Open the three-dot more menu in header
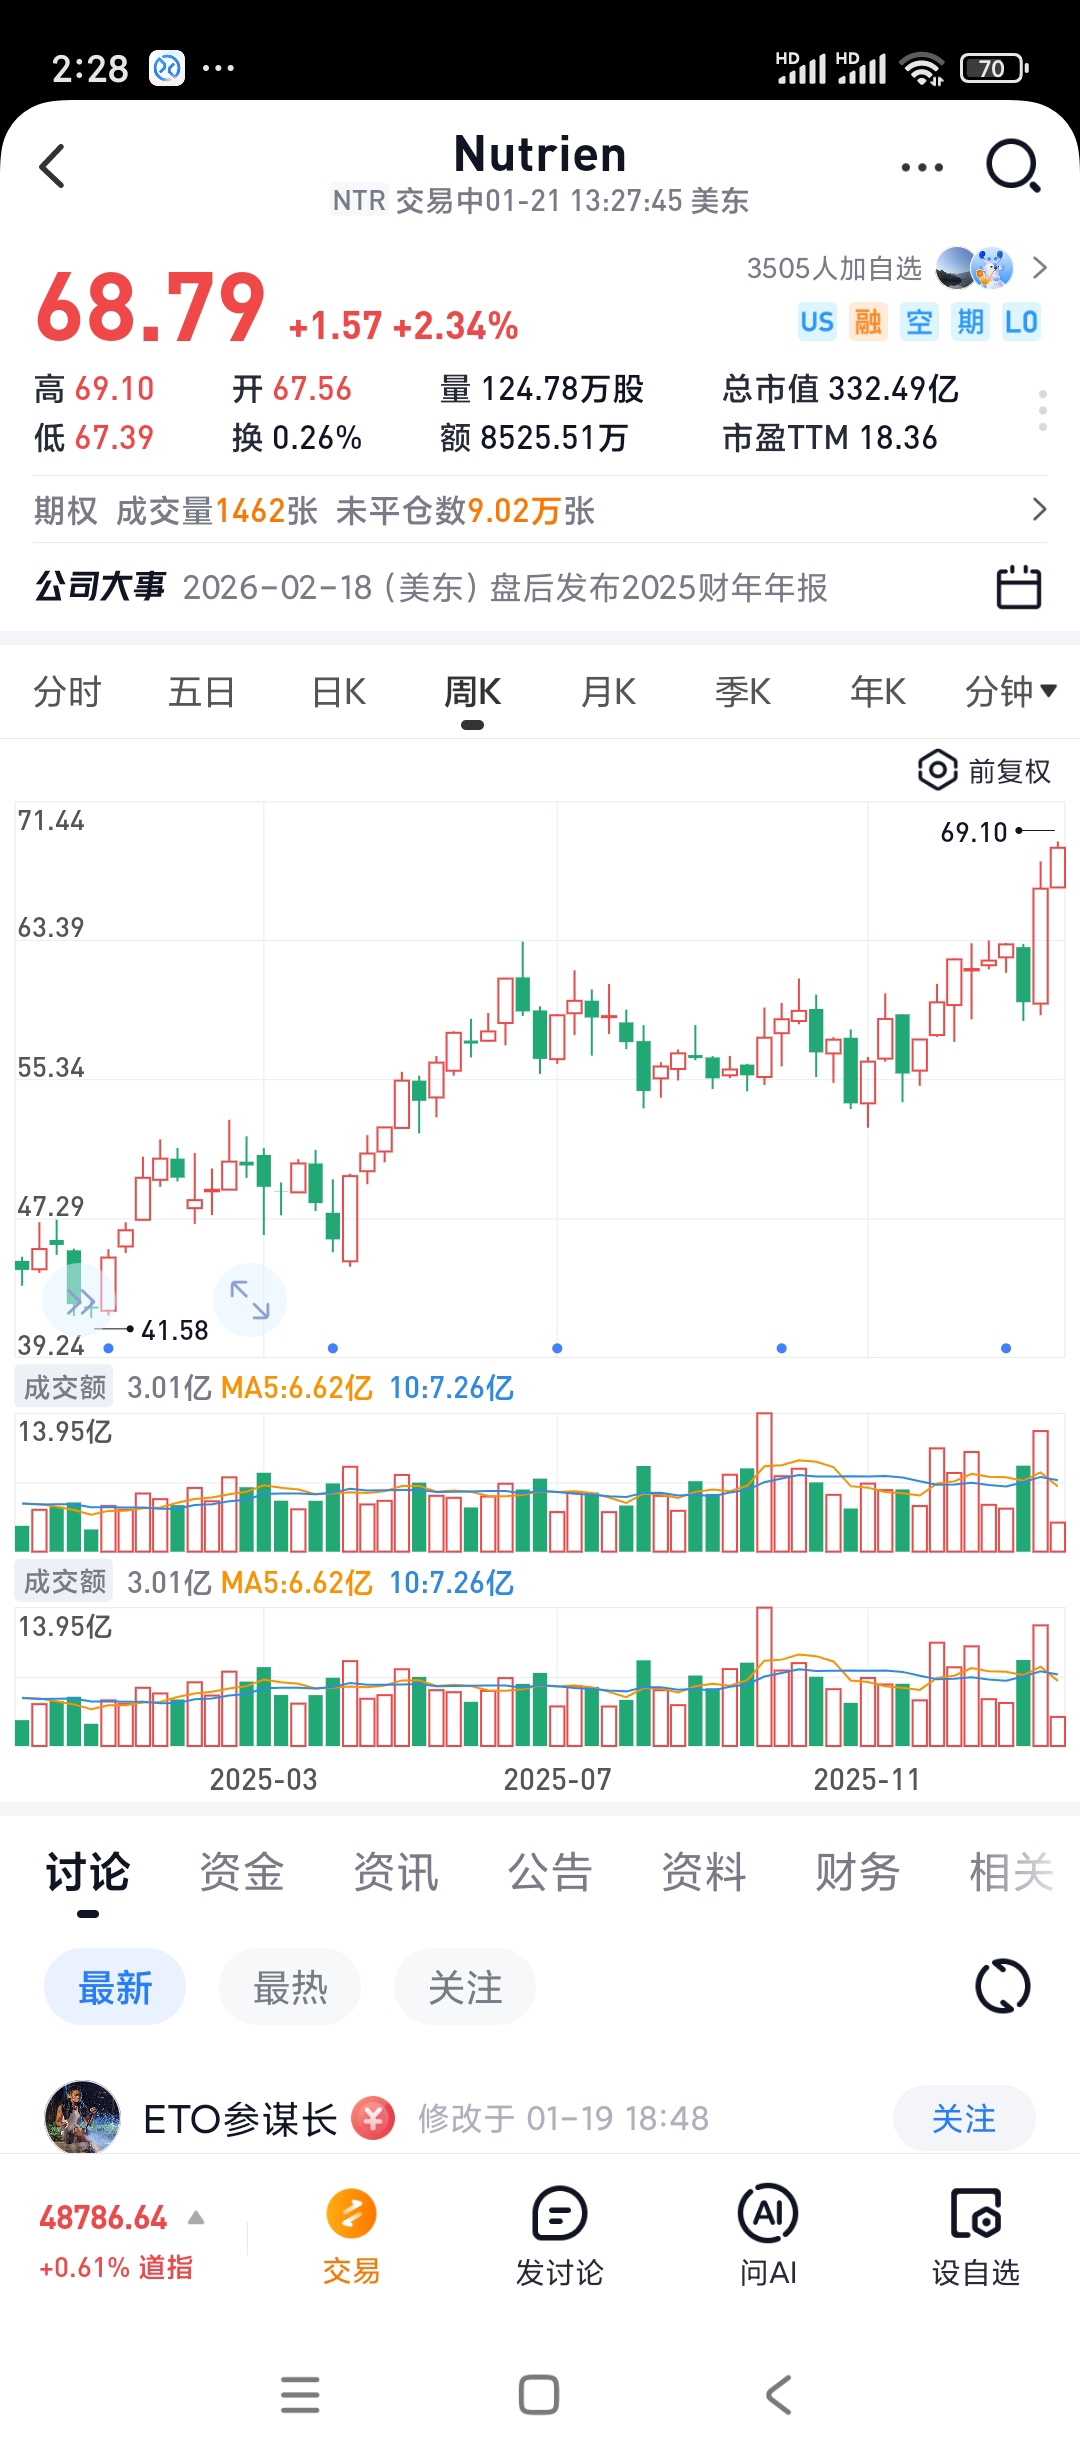This screenshot has width=1080, height=2460. click(x=922, y=167)
